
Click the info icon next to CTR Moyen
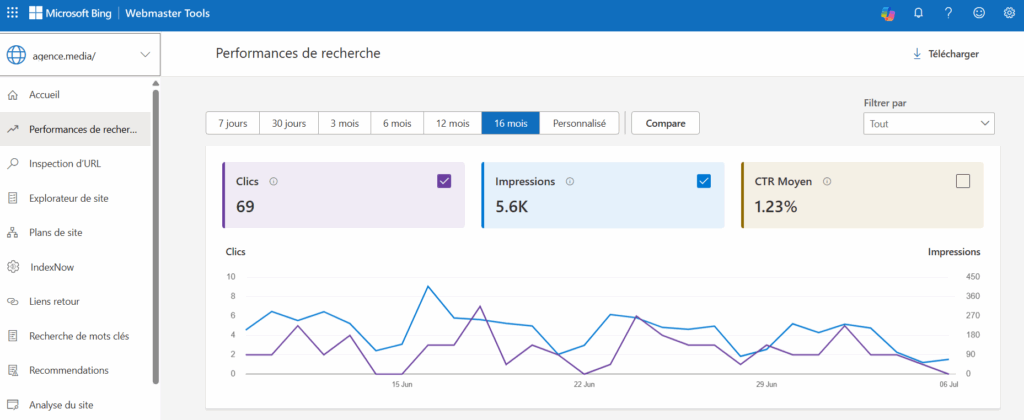click(827, 182)
